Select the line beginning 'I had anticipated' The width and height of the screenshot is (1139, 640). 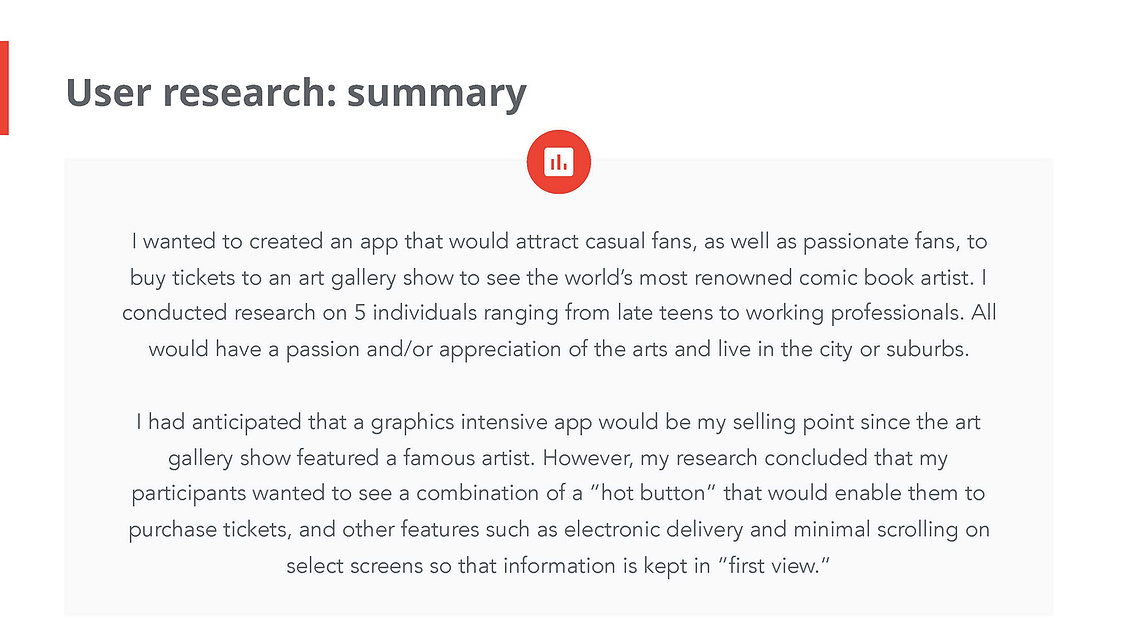[559, 422]
